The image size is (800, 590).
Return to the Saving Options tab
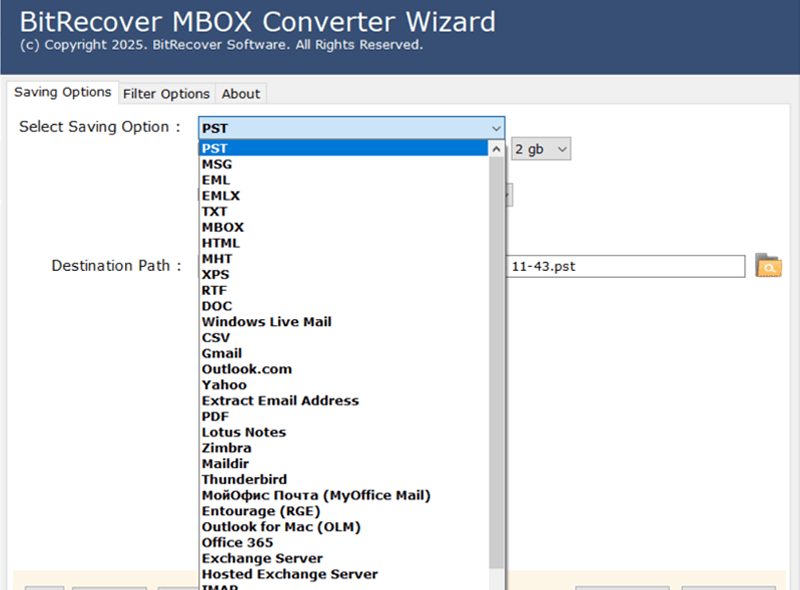(62, 92)
